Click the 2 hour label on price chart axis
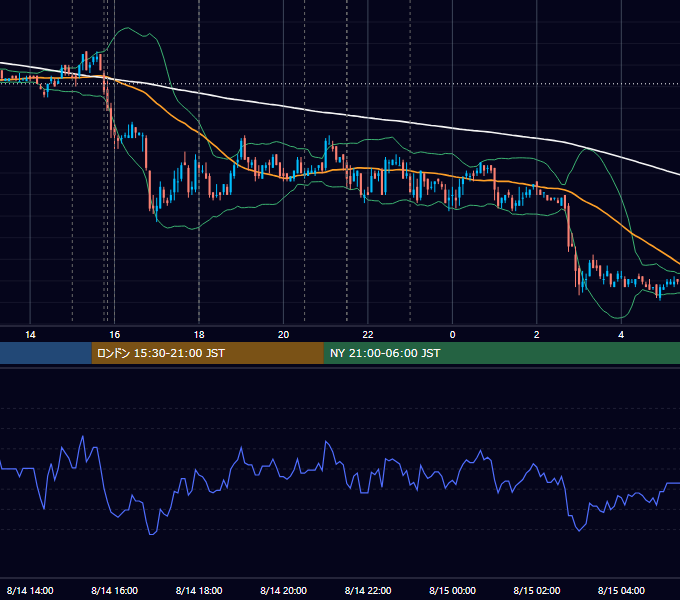 536,335
